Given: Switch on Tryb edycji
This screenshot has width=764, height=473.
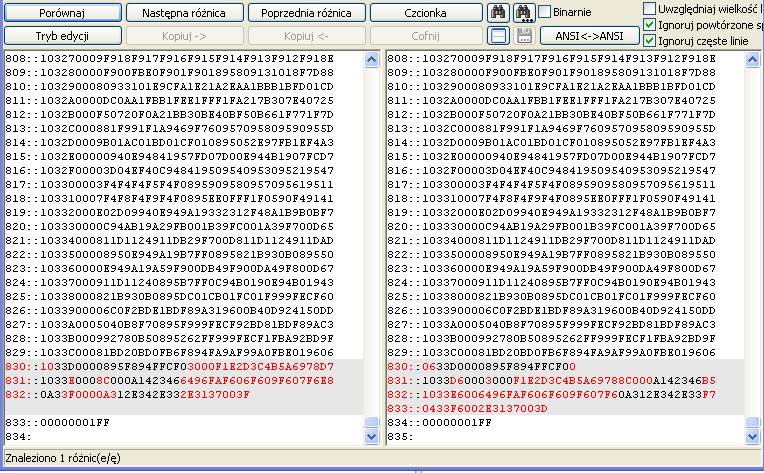Looking at the screenshot, I should pyautogui.click(x=62, y=36).
